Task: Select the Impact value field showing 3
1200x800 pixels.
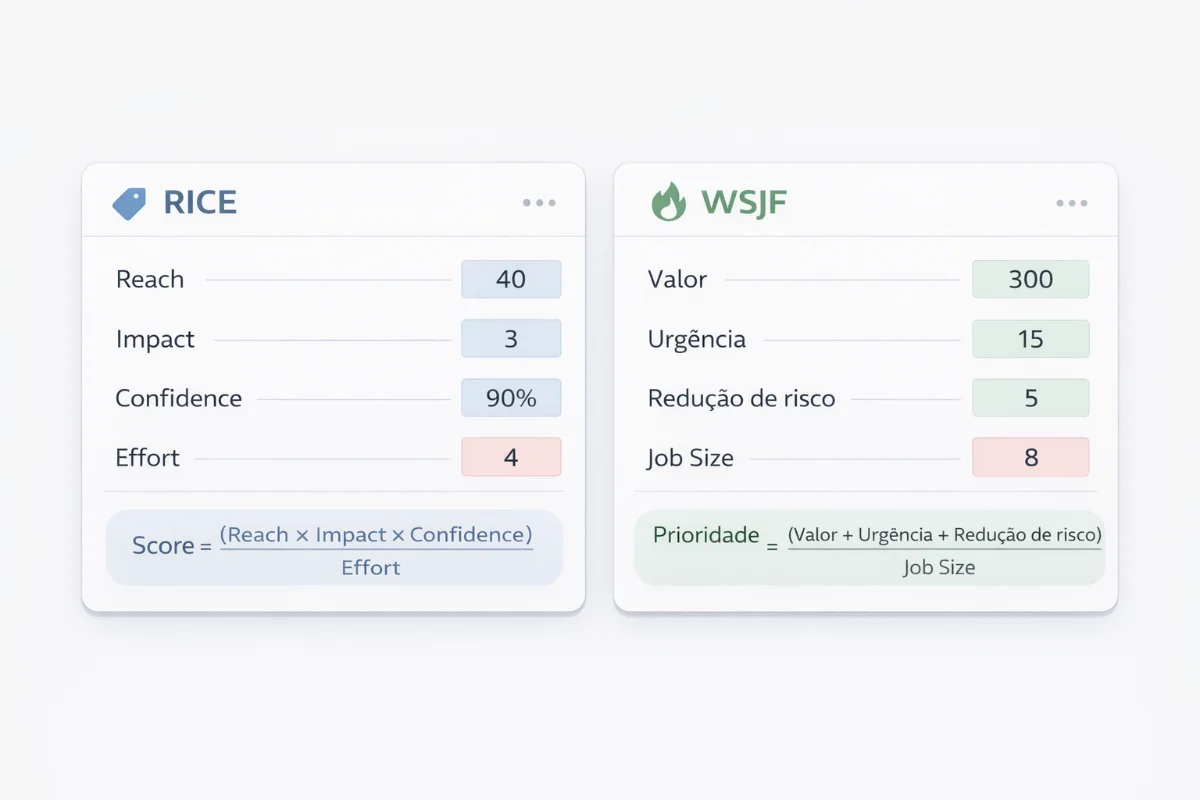Action: click(511, 339)
